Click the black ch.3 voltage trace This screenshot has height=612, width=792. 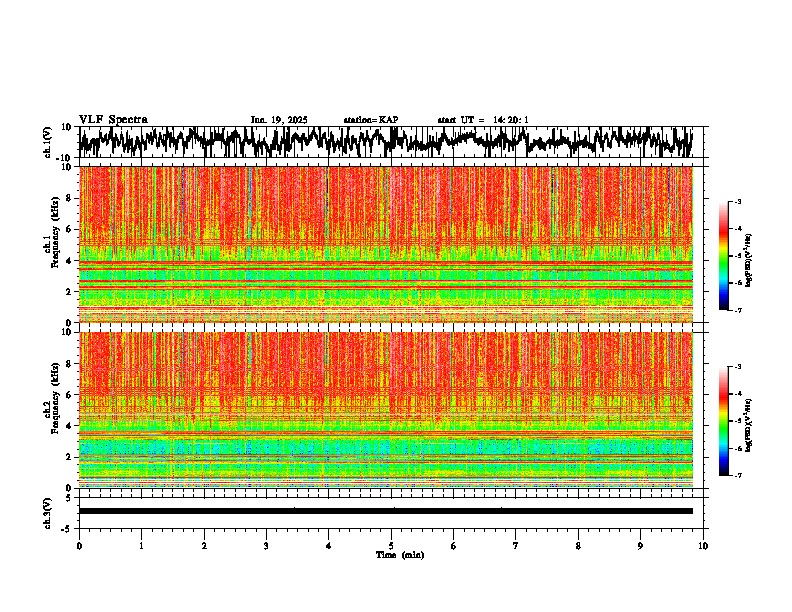pos(386,511)
